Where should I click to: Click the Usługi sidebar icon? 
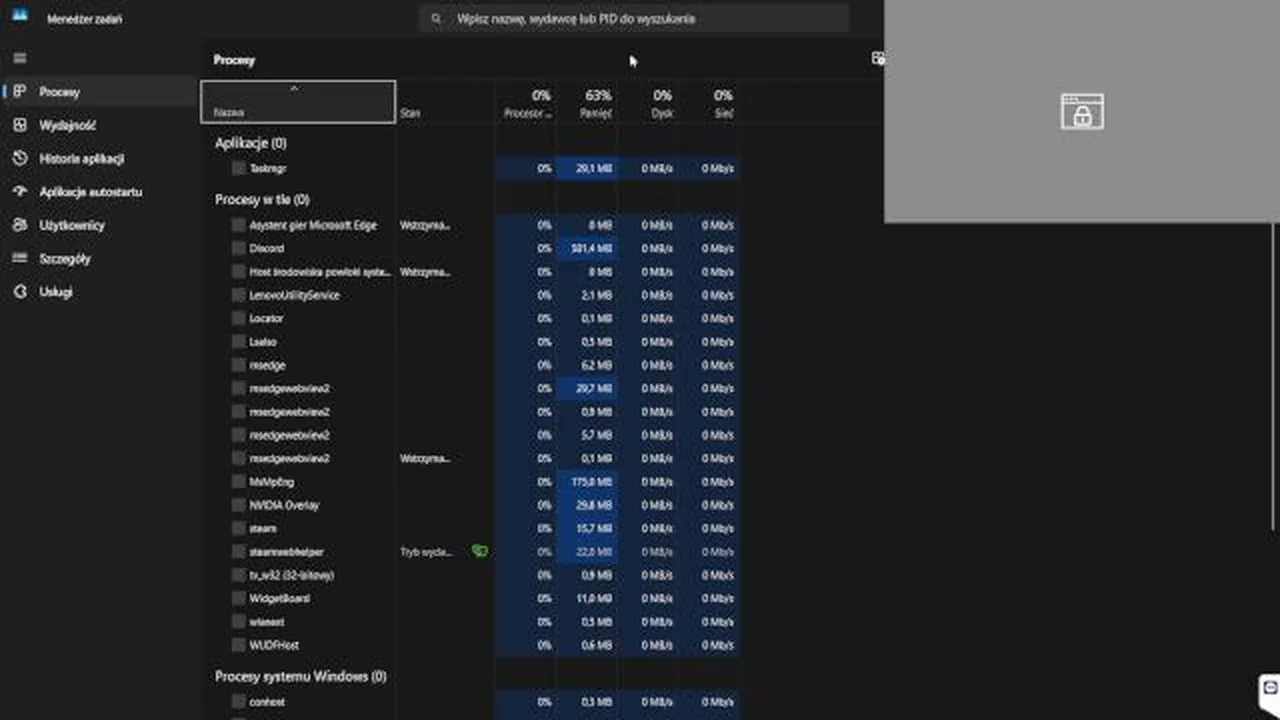[20, 292]
